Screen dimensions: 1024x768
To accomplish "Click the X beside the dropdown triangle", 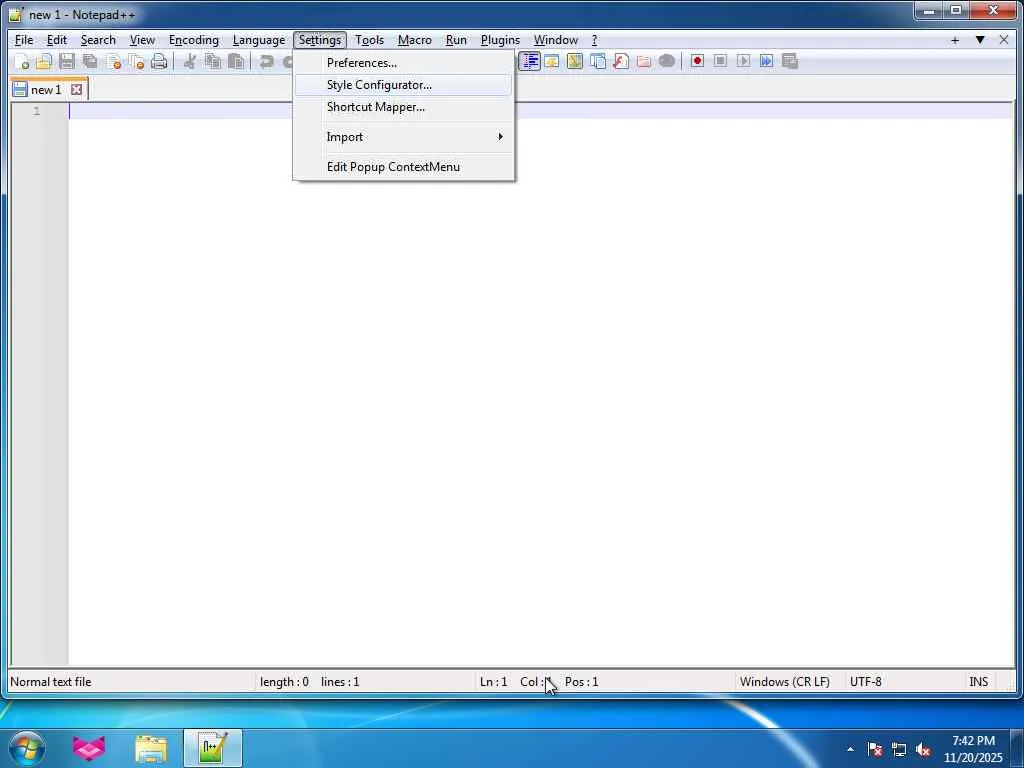I will pyautogui.click(x=1004, y=40).
